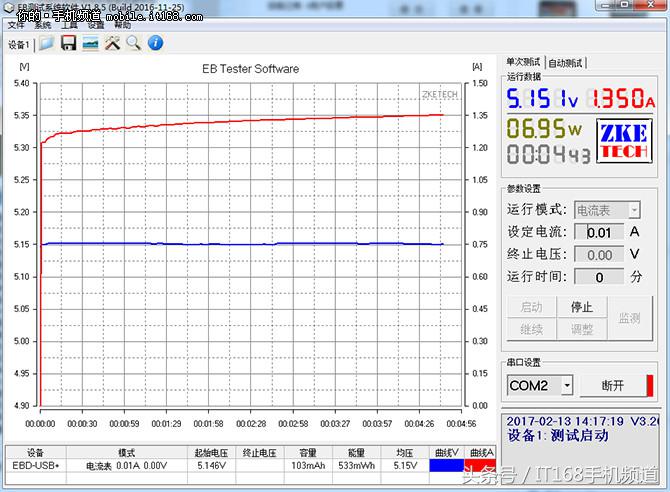The height and width of the screenshot is (492, 670).
Task: Expand the 运行模式 dropdown
Action: click(x=608, y=210)
